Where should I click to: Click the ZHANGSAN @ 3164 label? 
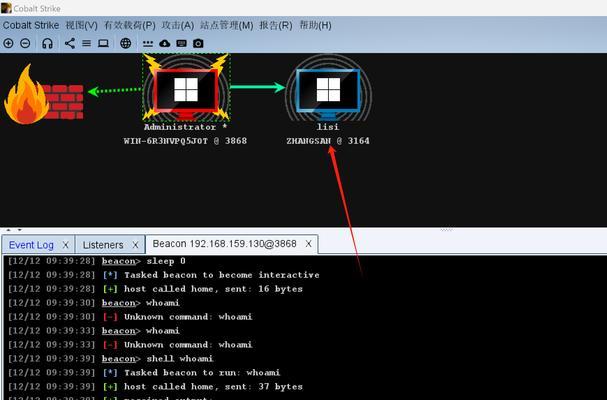pos(328,141)
